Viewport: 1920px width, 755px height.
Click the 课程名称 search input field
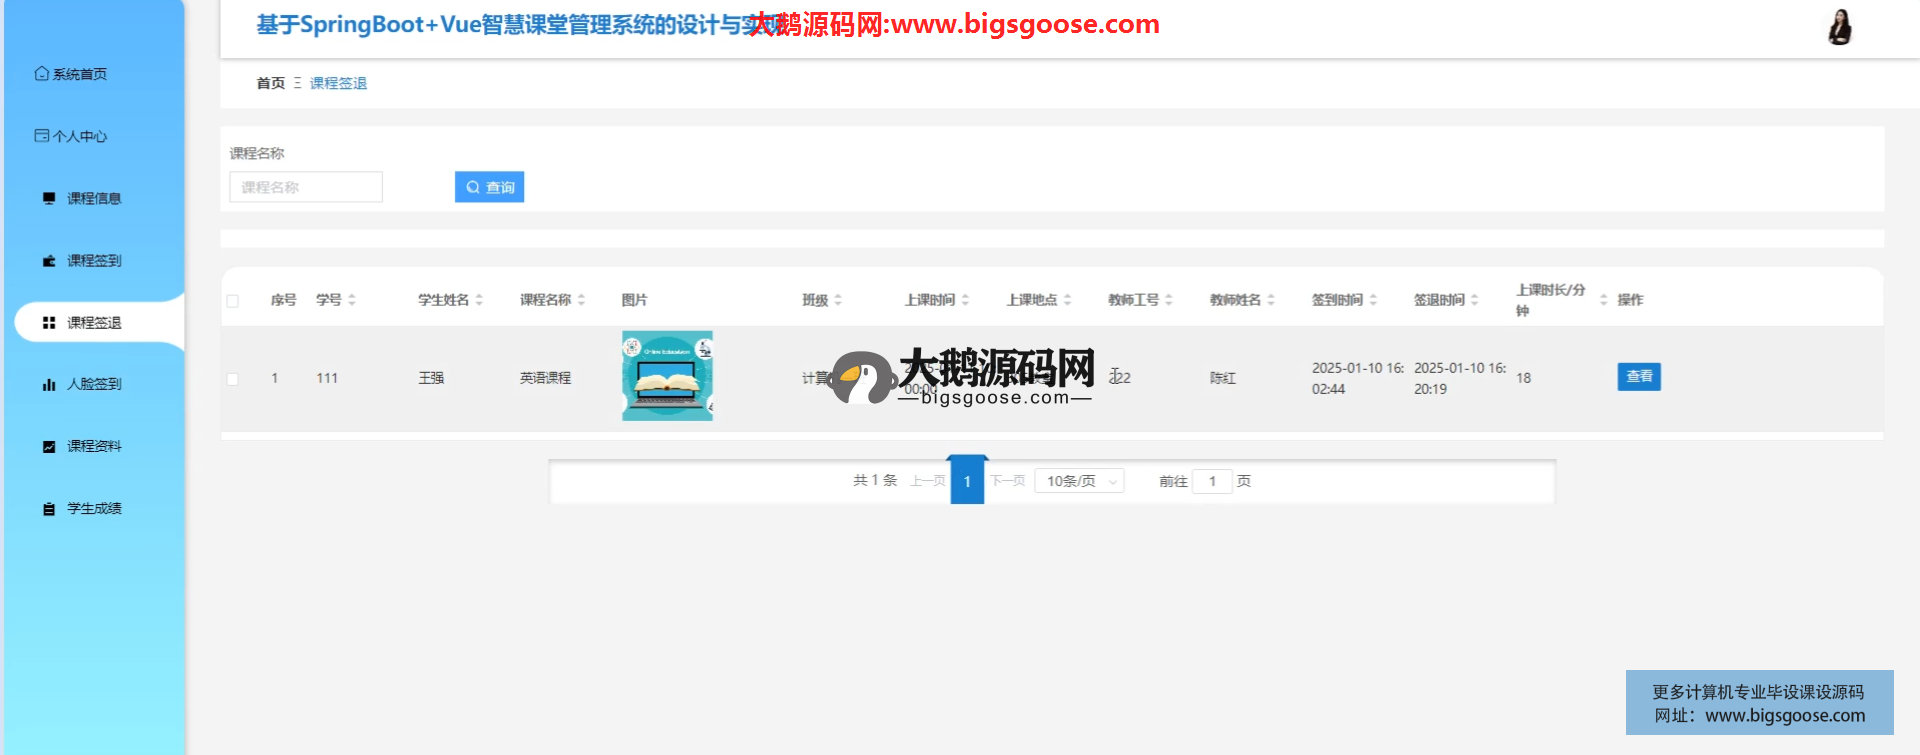[x=306, y=187]
